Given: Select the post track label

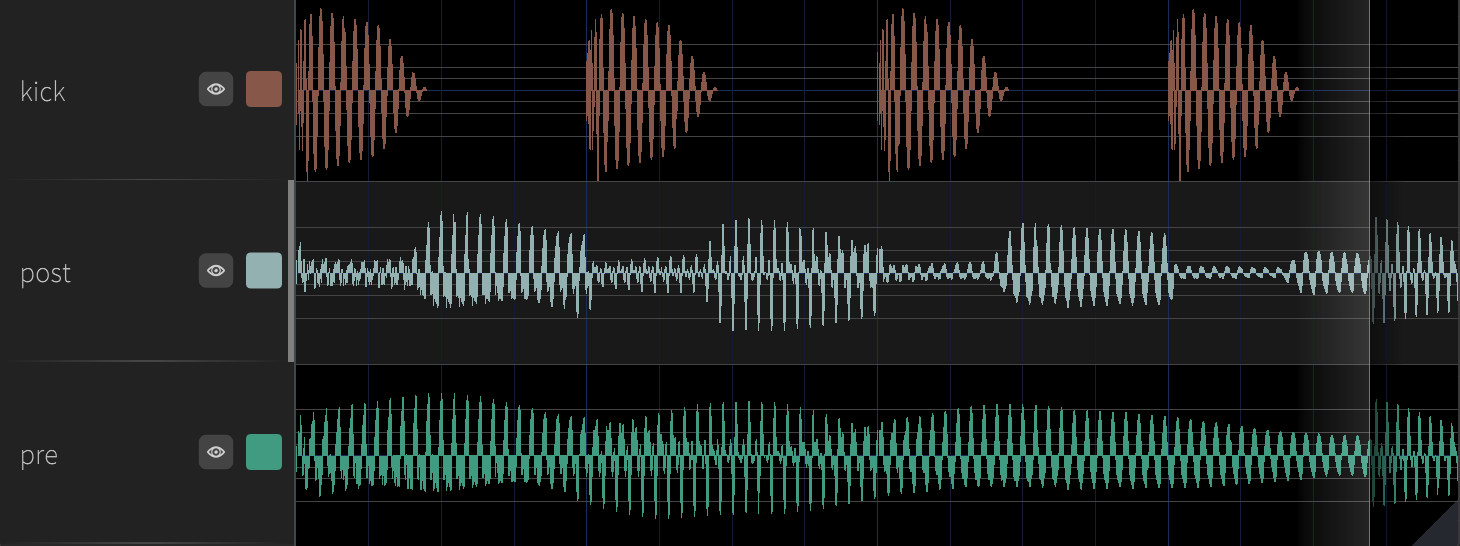Looking at the screenshot, I should (45, 273).
